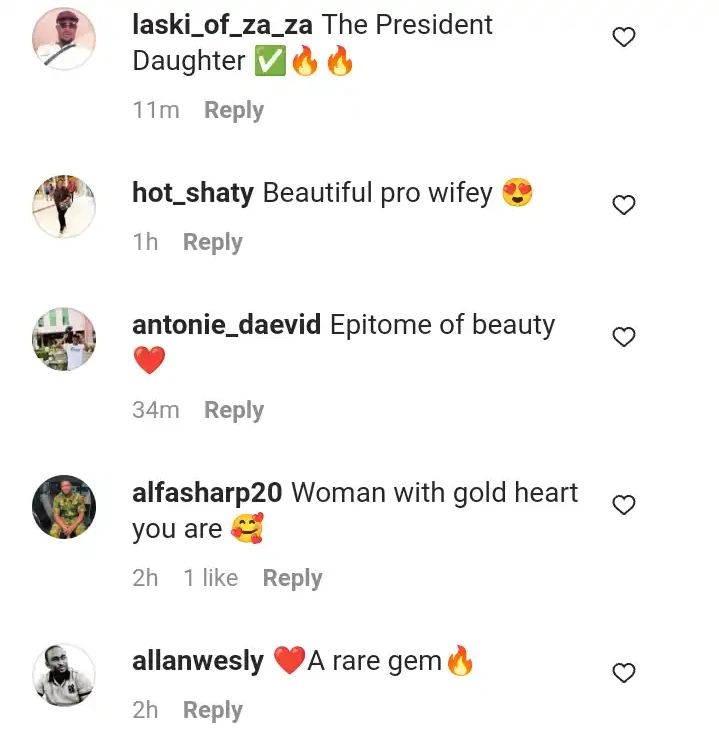Open hot_shaty's profile avatar
Viewport: 719px width, 730px height.
tap(64, 206)
